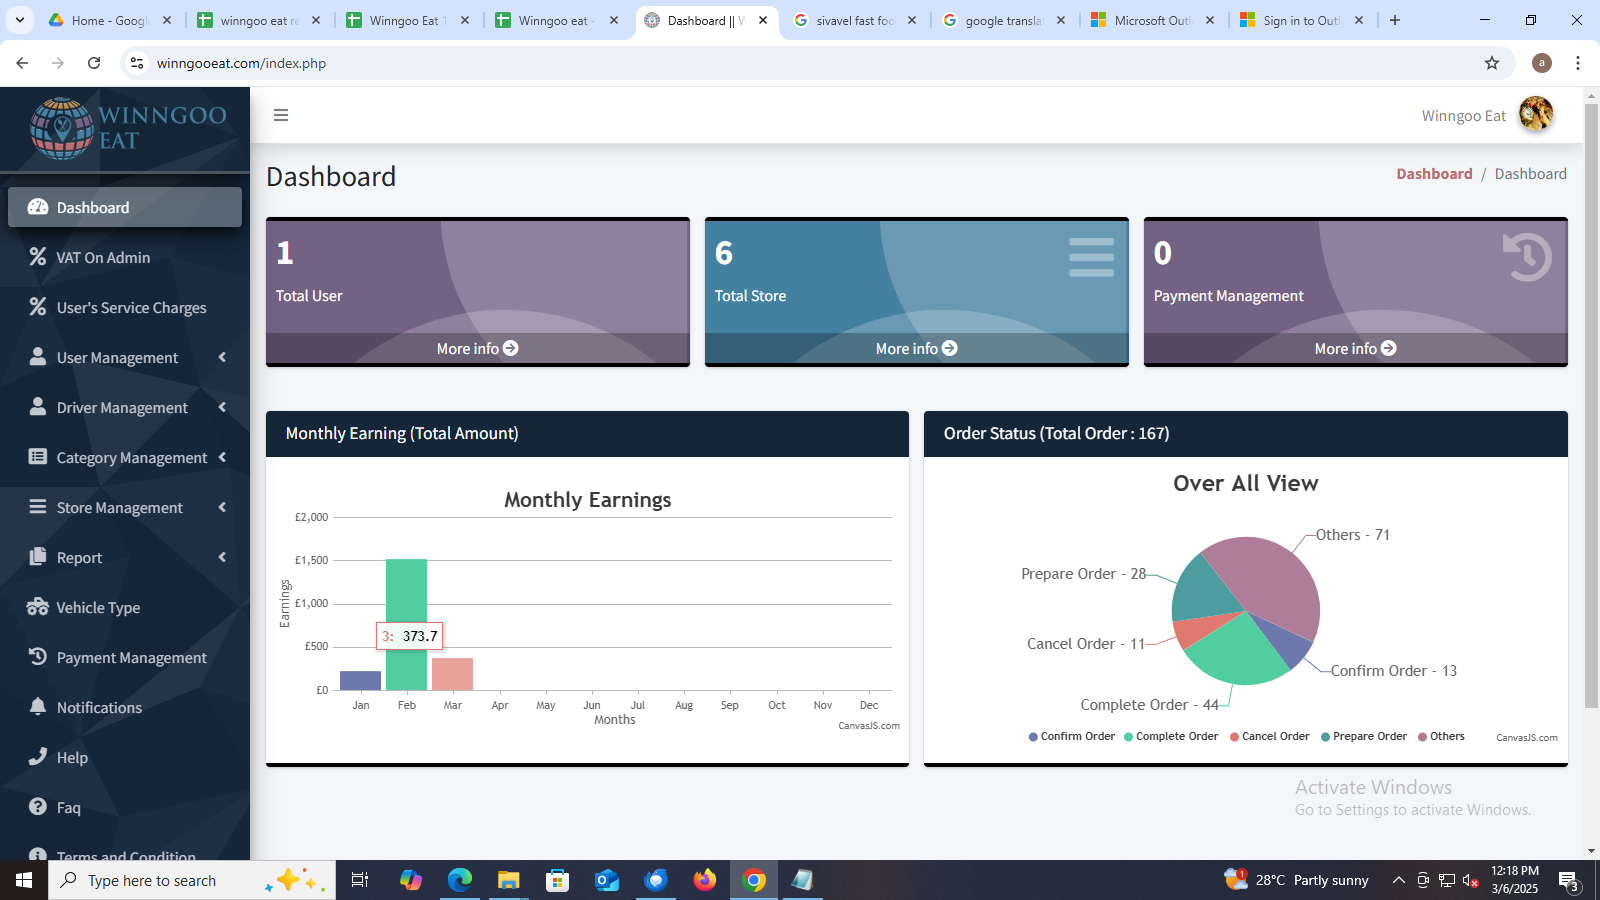Toggle the hamburger sidebar menu icon
Screen dimensions: 1600x900
coord(281,115)
